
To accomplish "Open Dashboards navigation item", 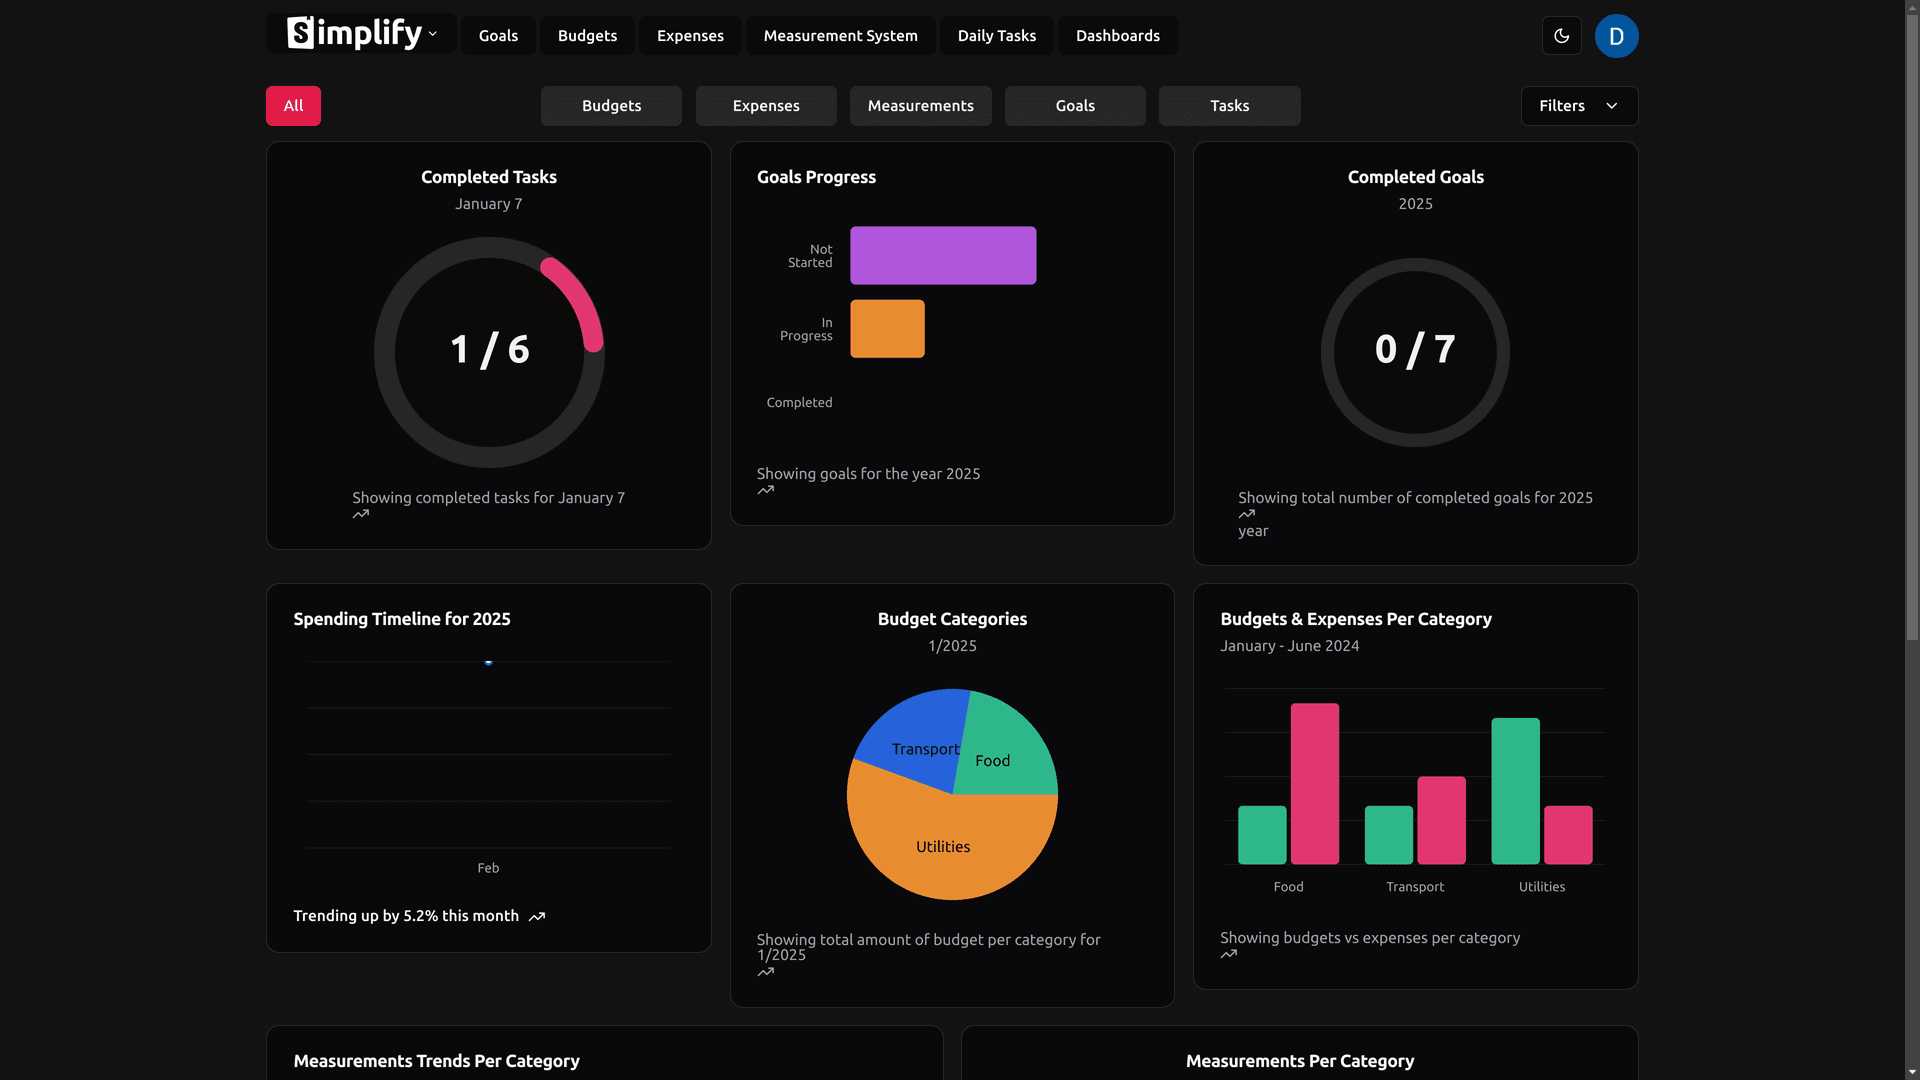I will pyautogui.click(x=1117, y=36).
